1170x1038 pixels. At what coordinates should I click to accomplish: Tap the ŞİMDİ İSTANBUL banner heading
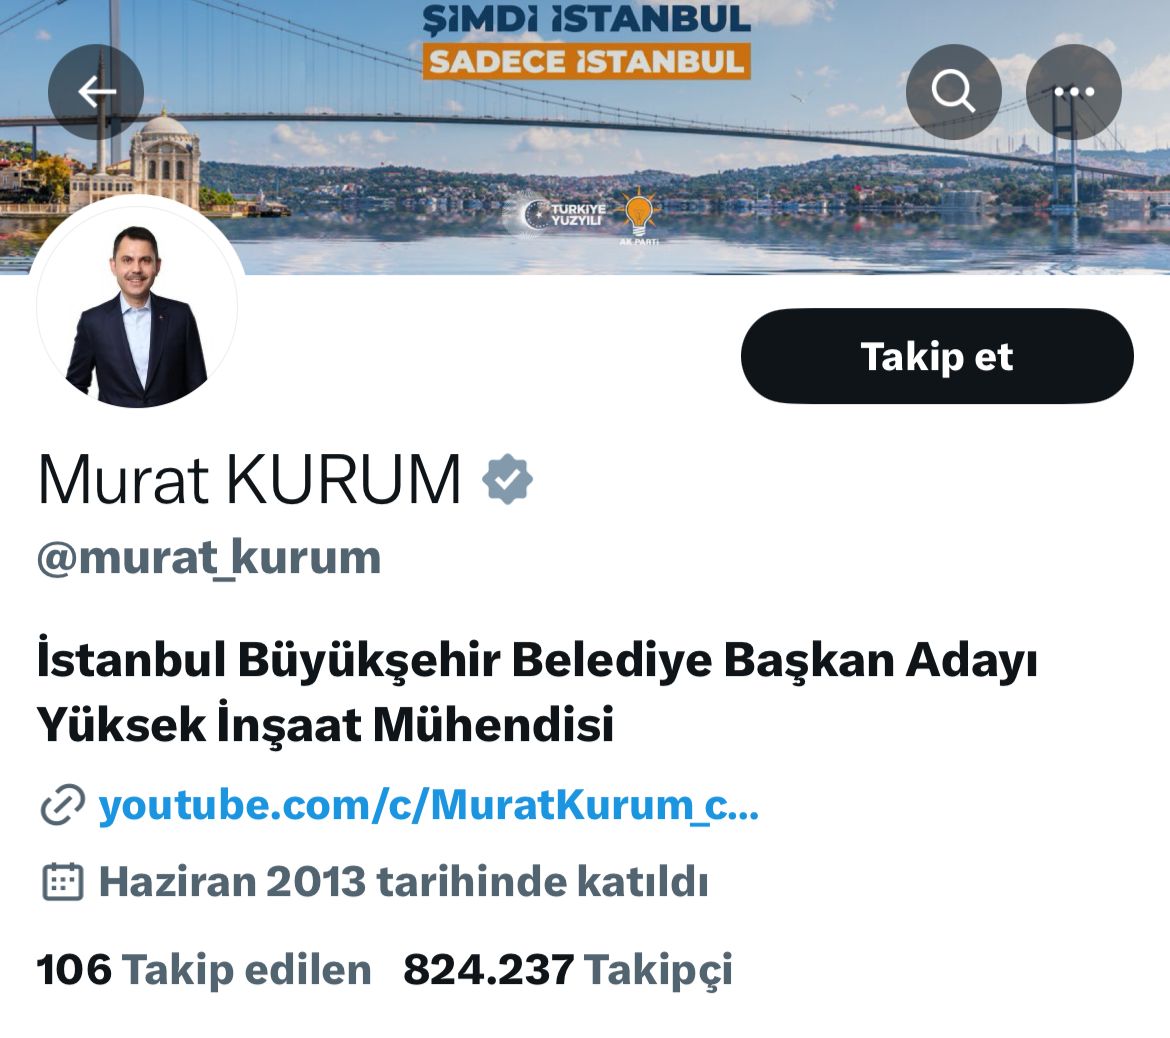click(586, 19)
